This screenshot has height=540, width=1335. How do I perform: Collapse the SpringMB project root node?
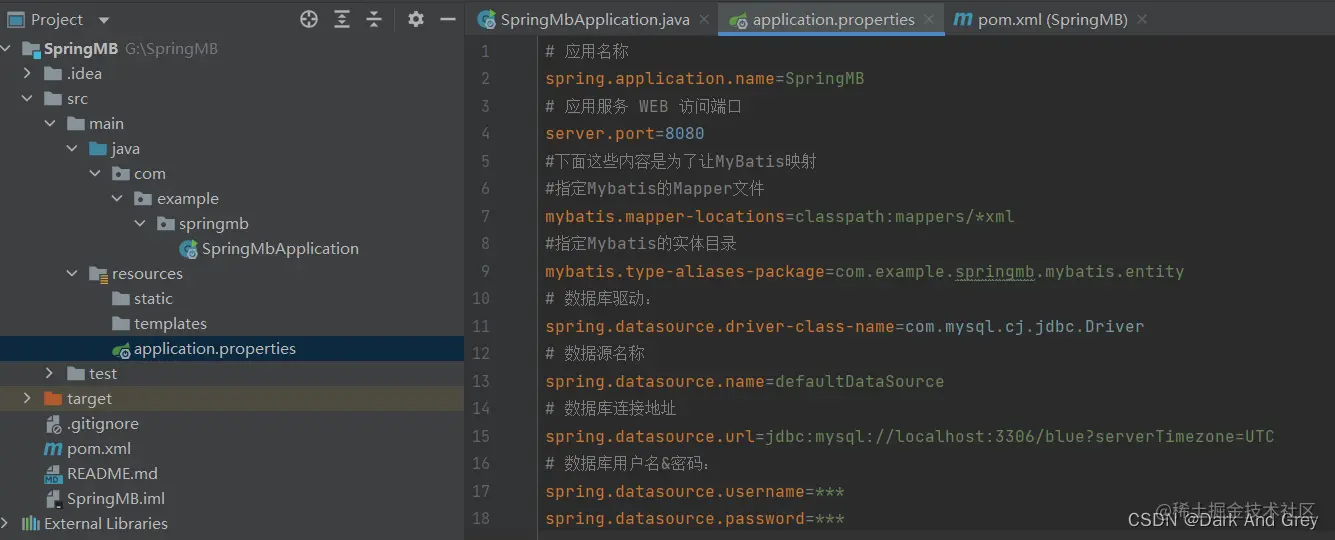pyautogui.click(x=7, y=49)
